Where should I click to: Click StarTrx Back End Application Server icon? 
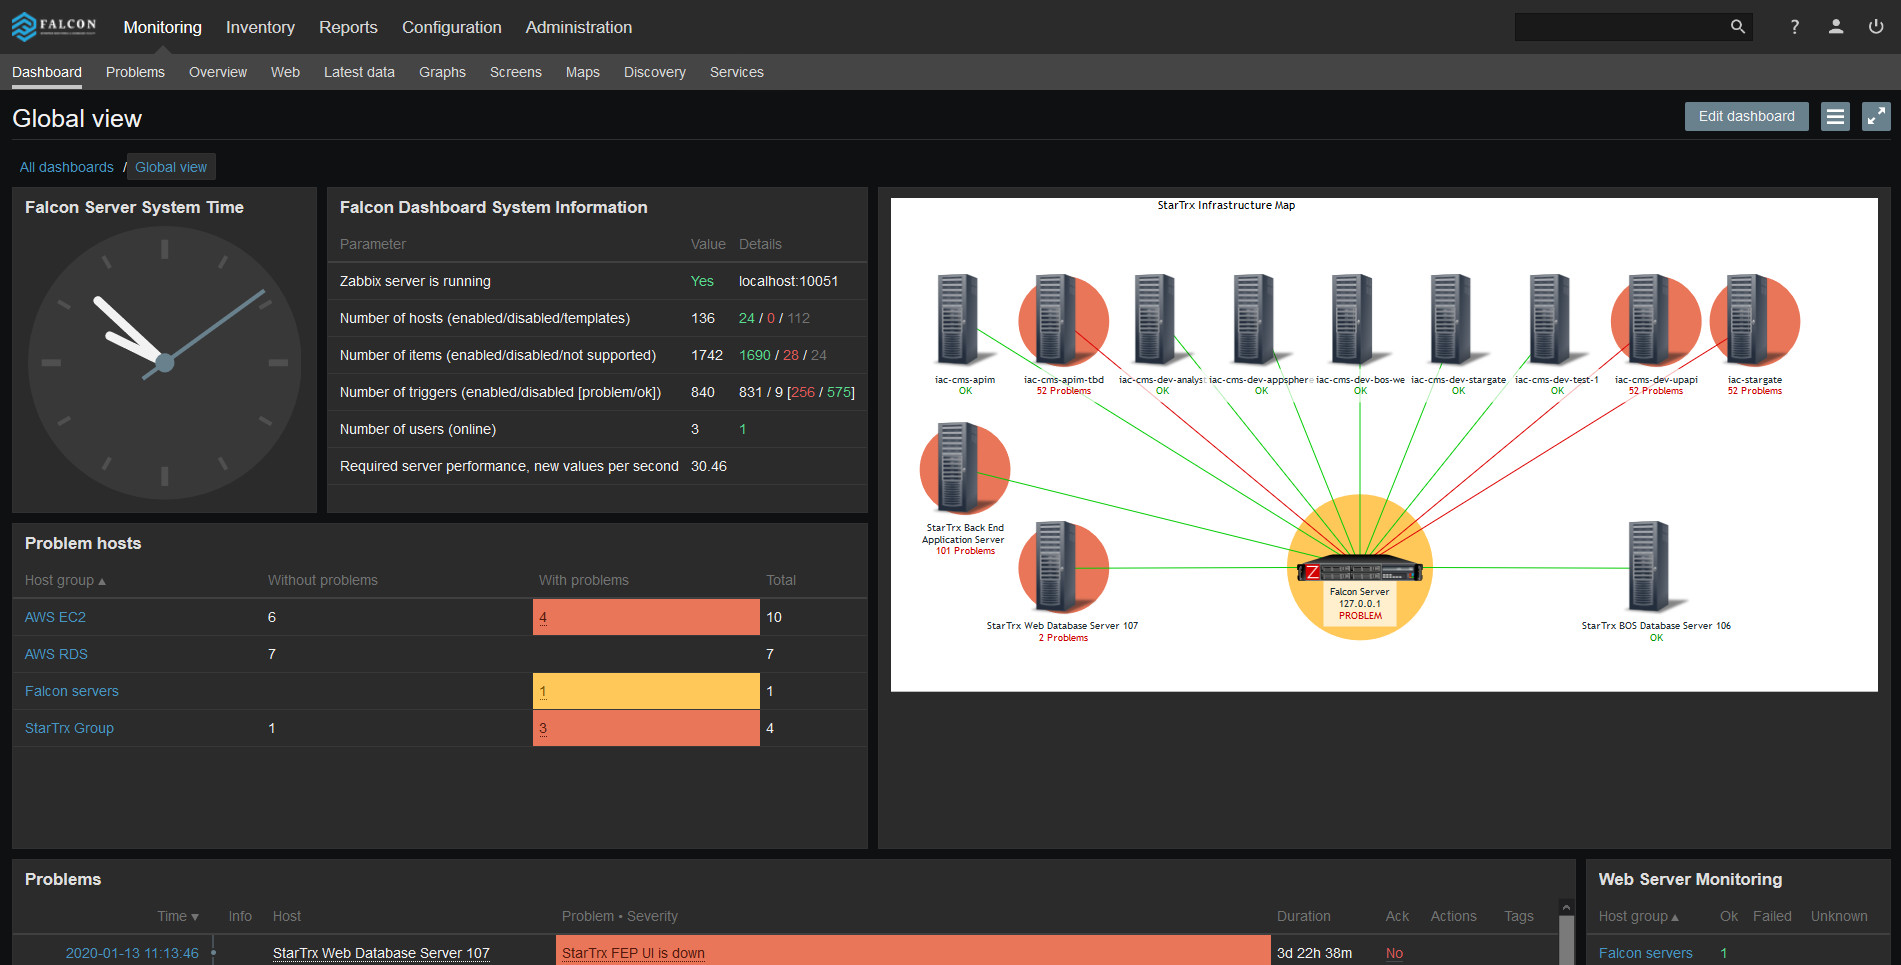(x=964, y=468)
